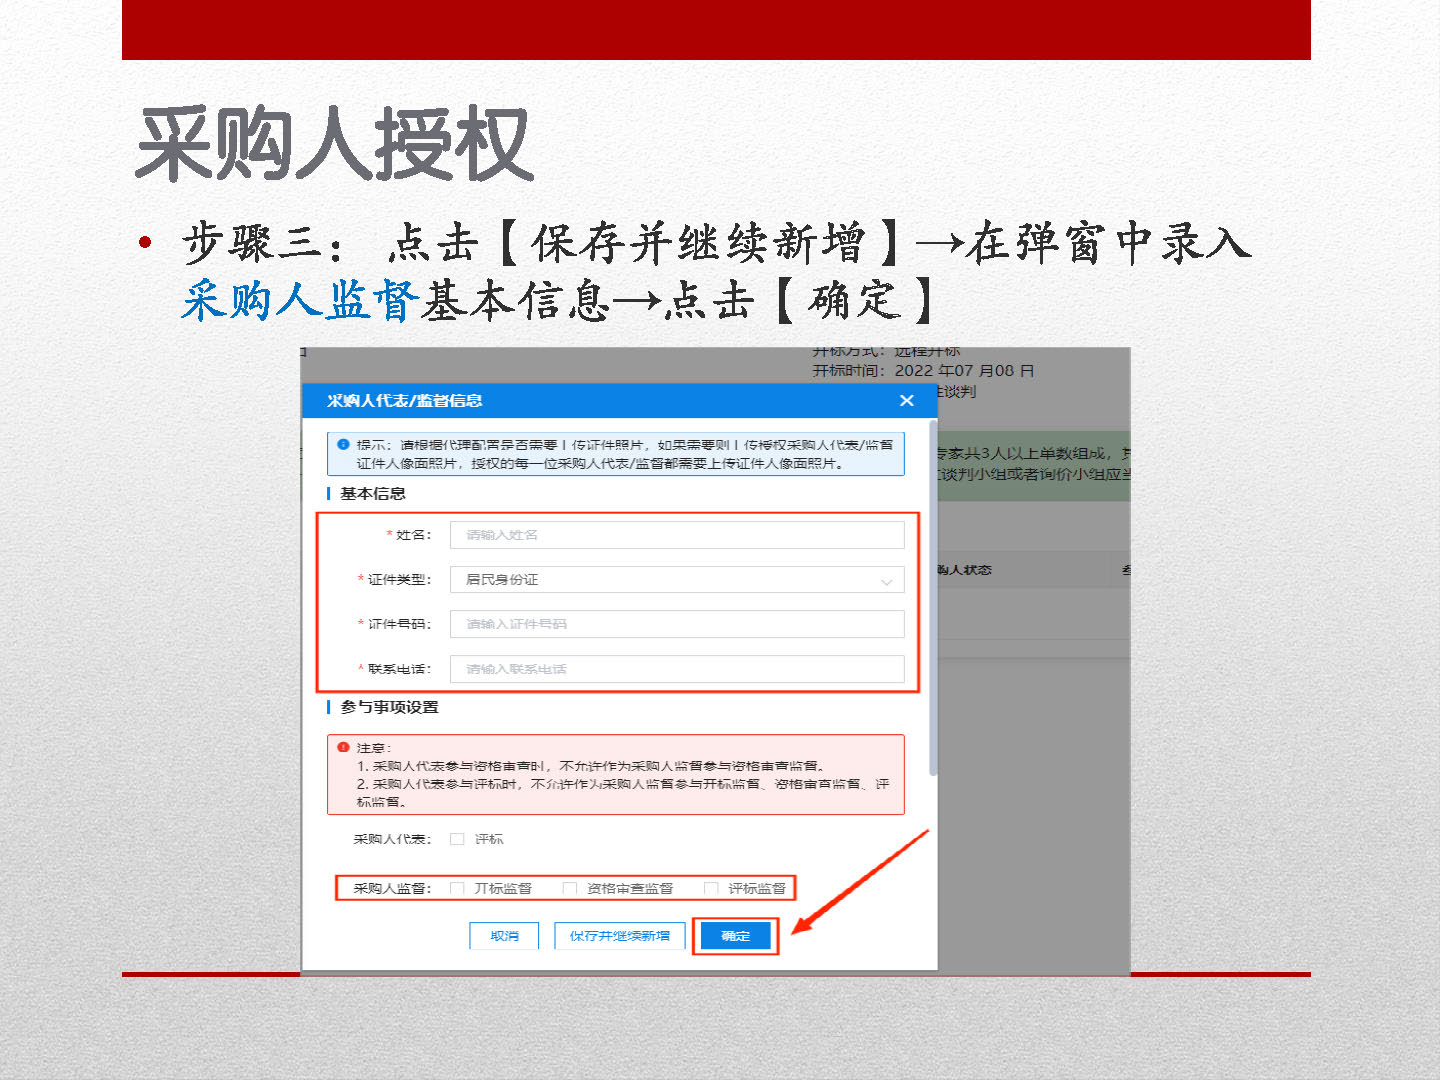Close the 采购人代表/监督信息 dialog

(x=906, y=401)
